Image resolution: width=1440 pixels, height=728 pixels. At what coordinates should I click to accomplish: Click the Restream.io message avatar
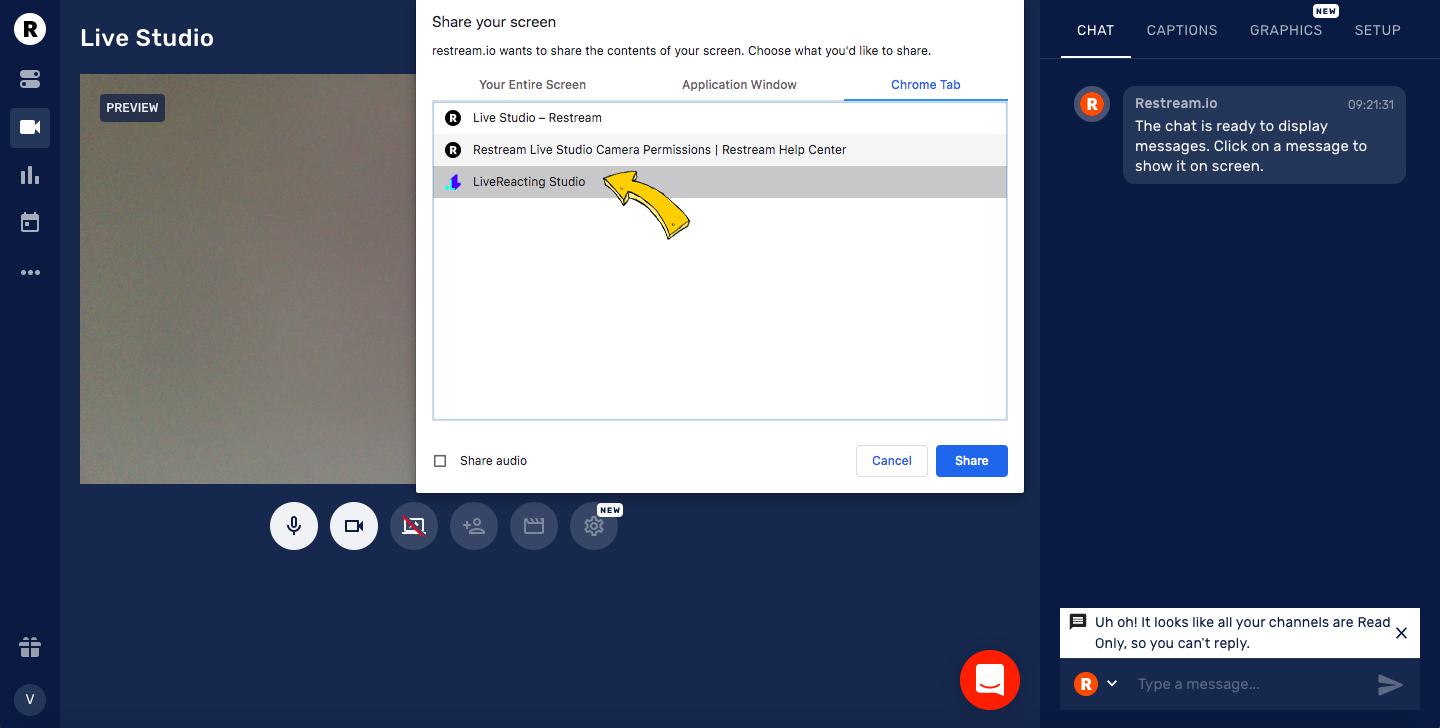(1092, 103)
